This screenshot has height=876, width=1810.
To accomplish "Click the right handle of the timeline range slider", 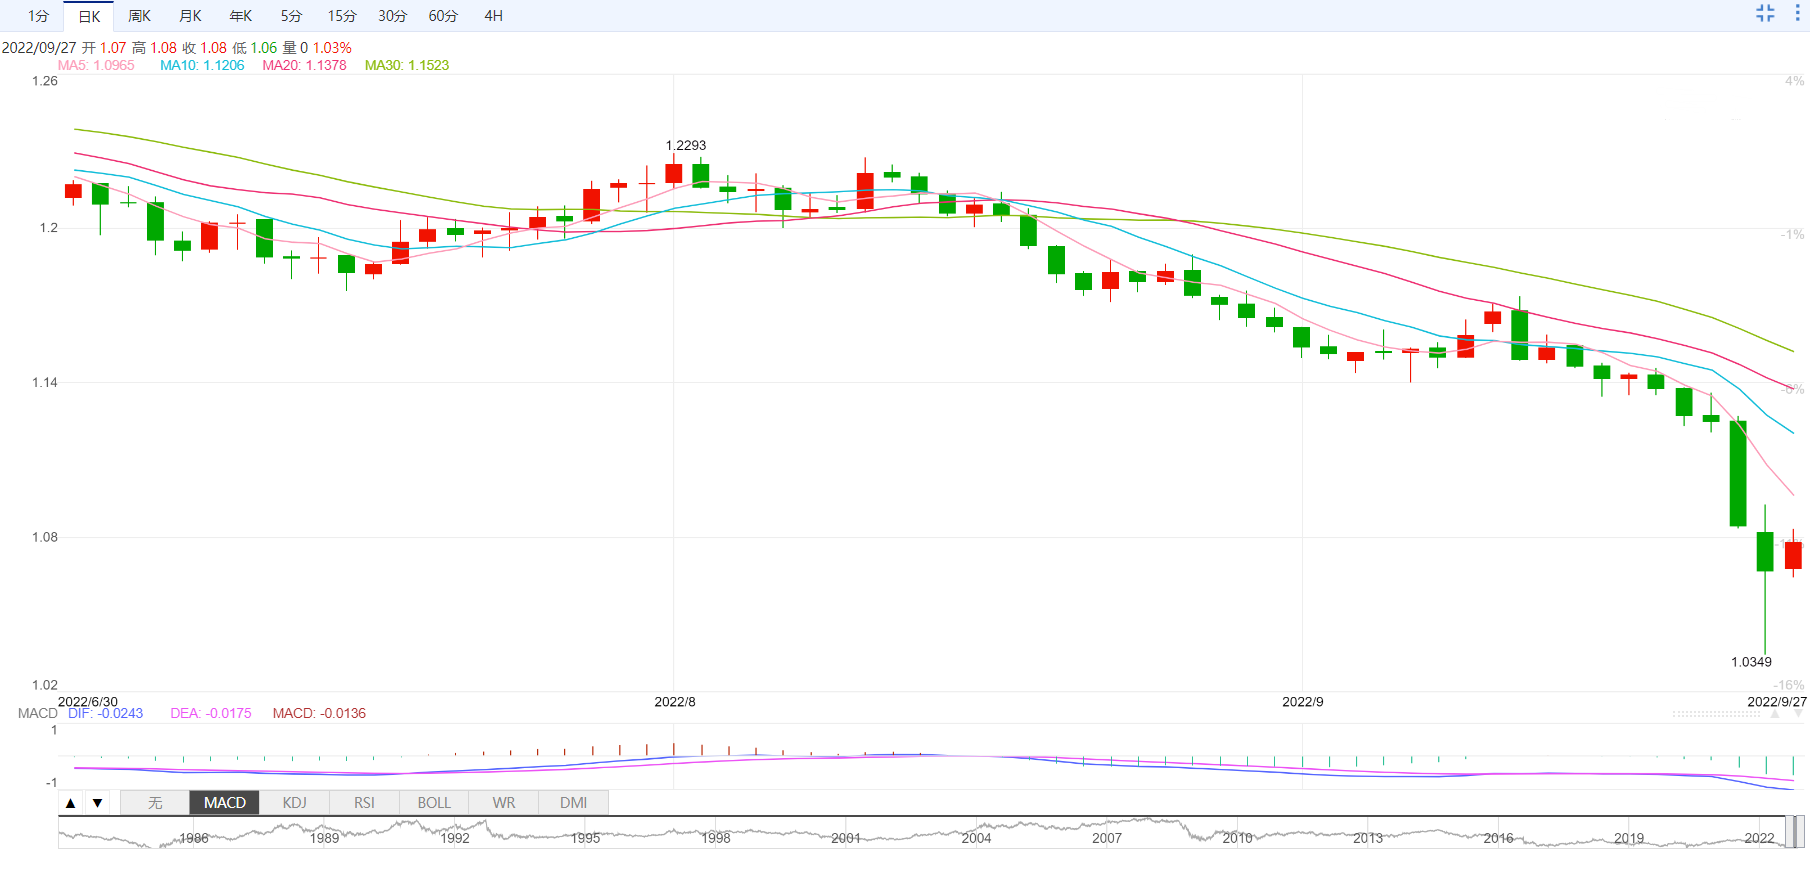I will click(x=1800, y=832).
